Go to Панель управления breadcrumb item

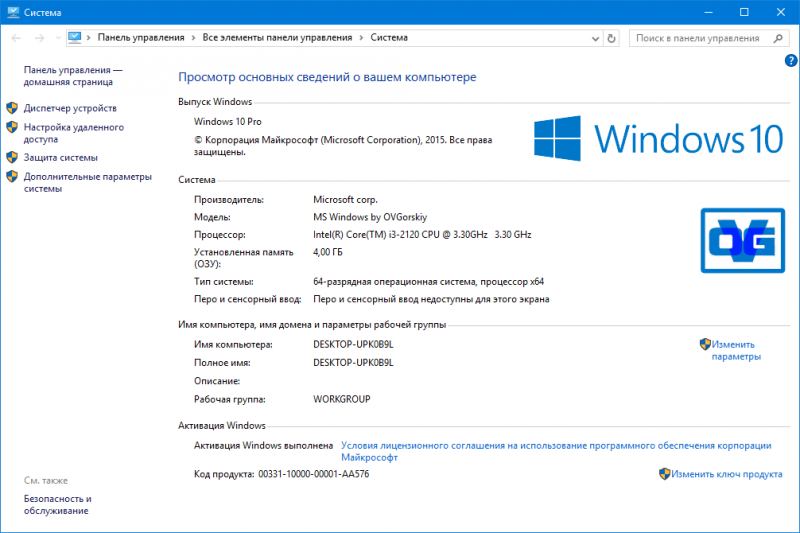tap(140, 38)
